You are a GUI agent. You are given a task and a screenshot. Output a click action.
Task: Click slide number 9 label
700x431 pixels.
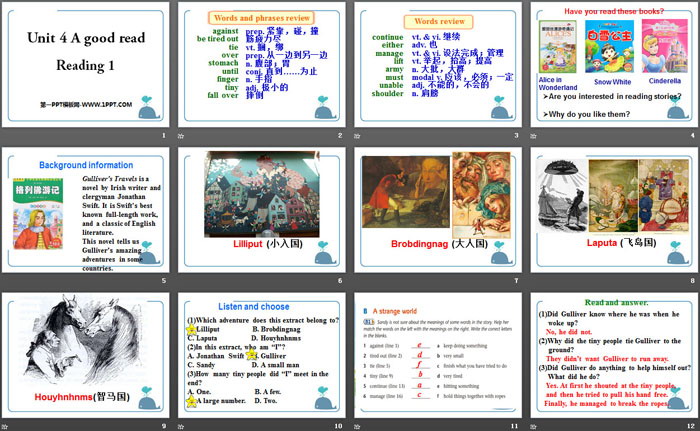tap(164, 426)
